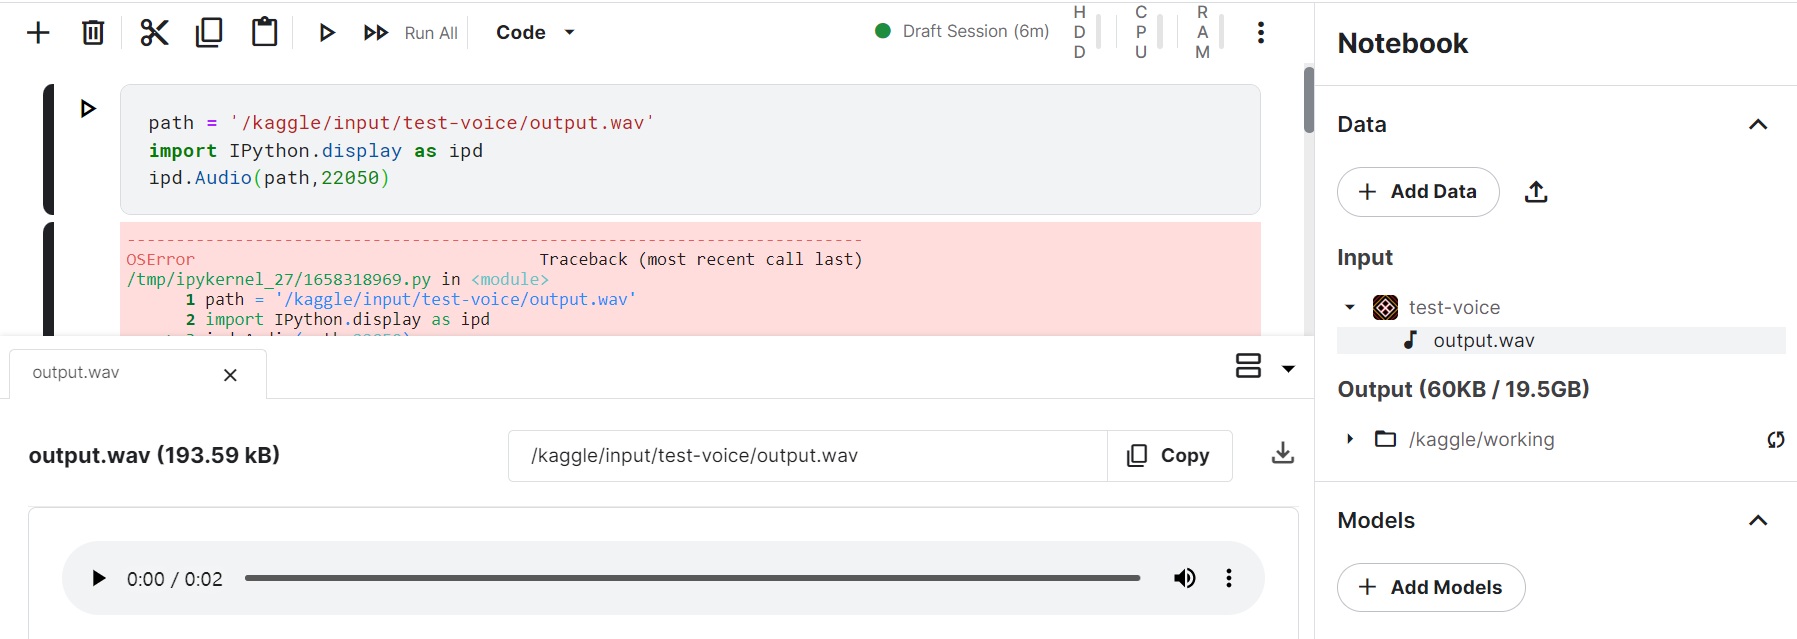Click the Add Data button

point(1417,192)
